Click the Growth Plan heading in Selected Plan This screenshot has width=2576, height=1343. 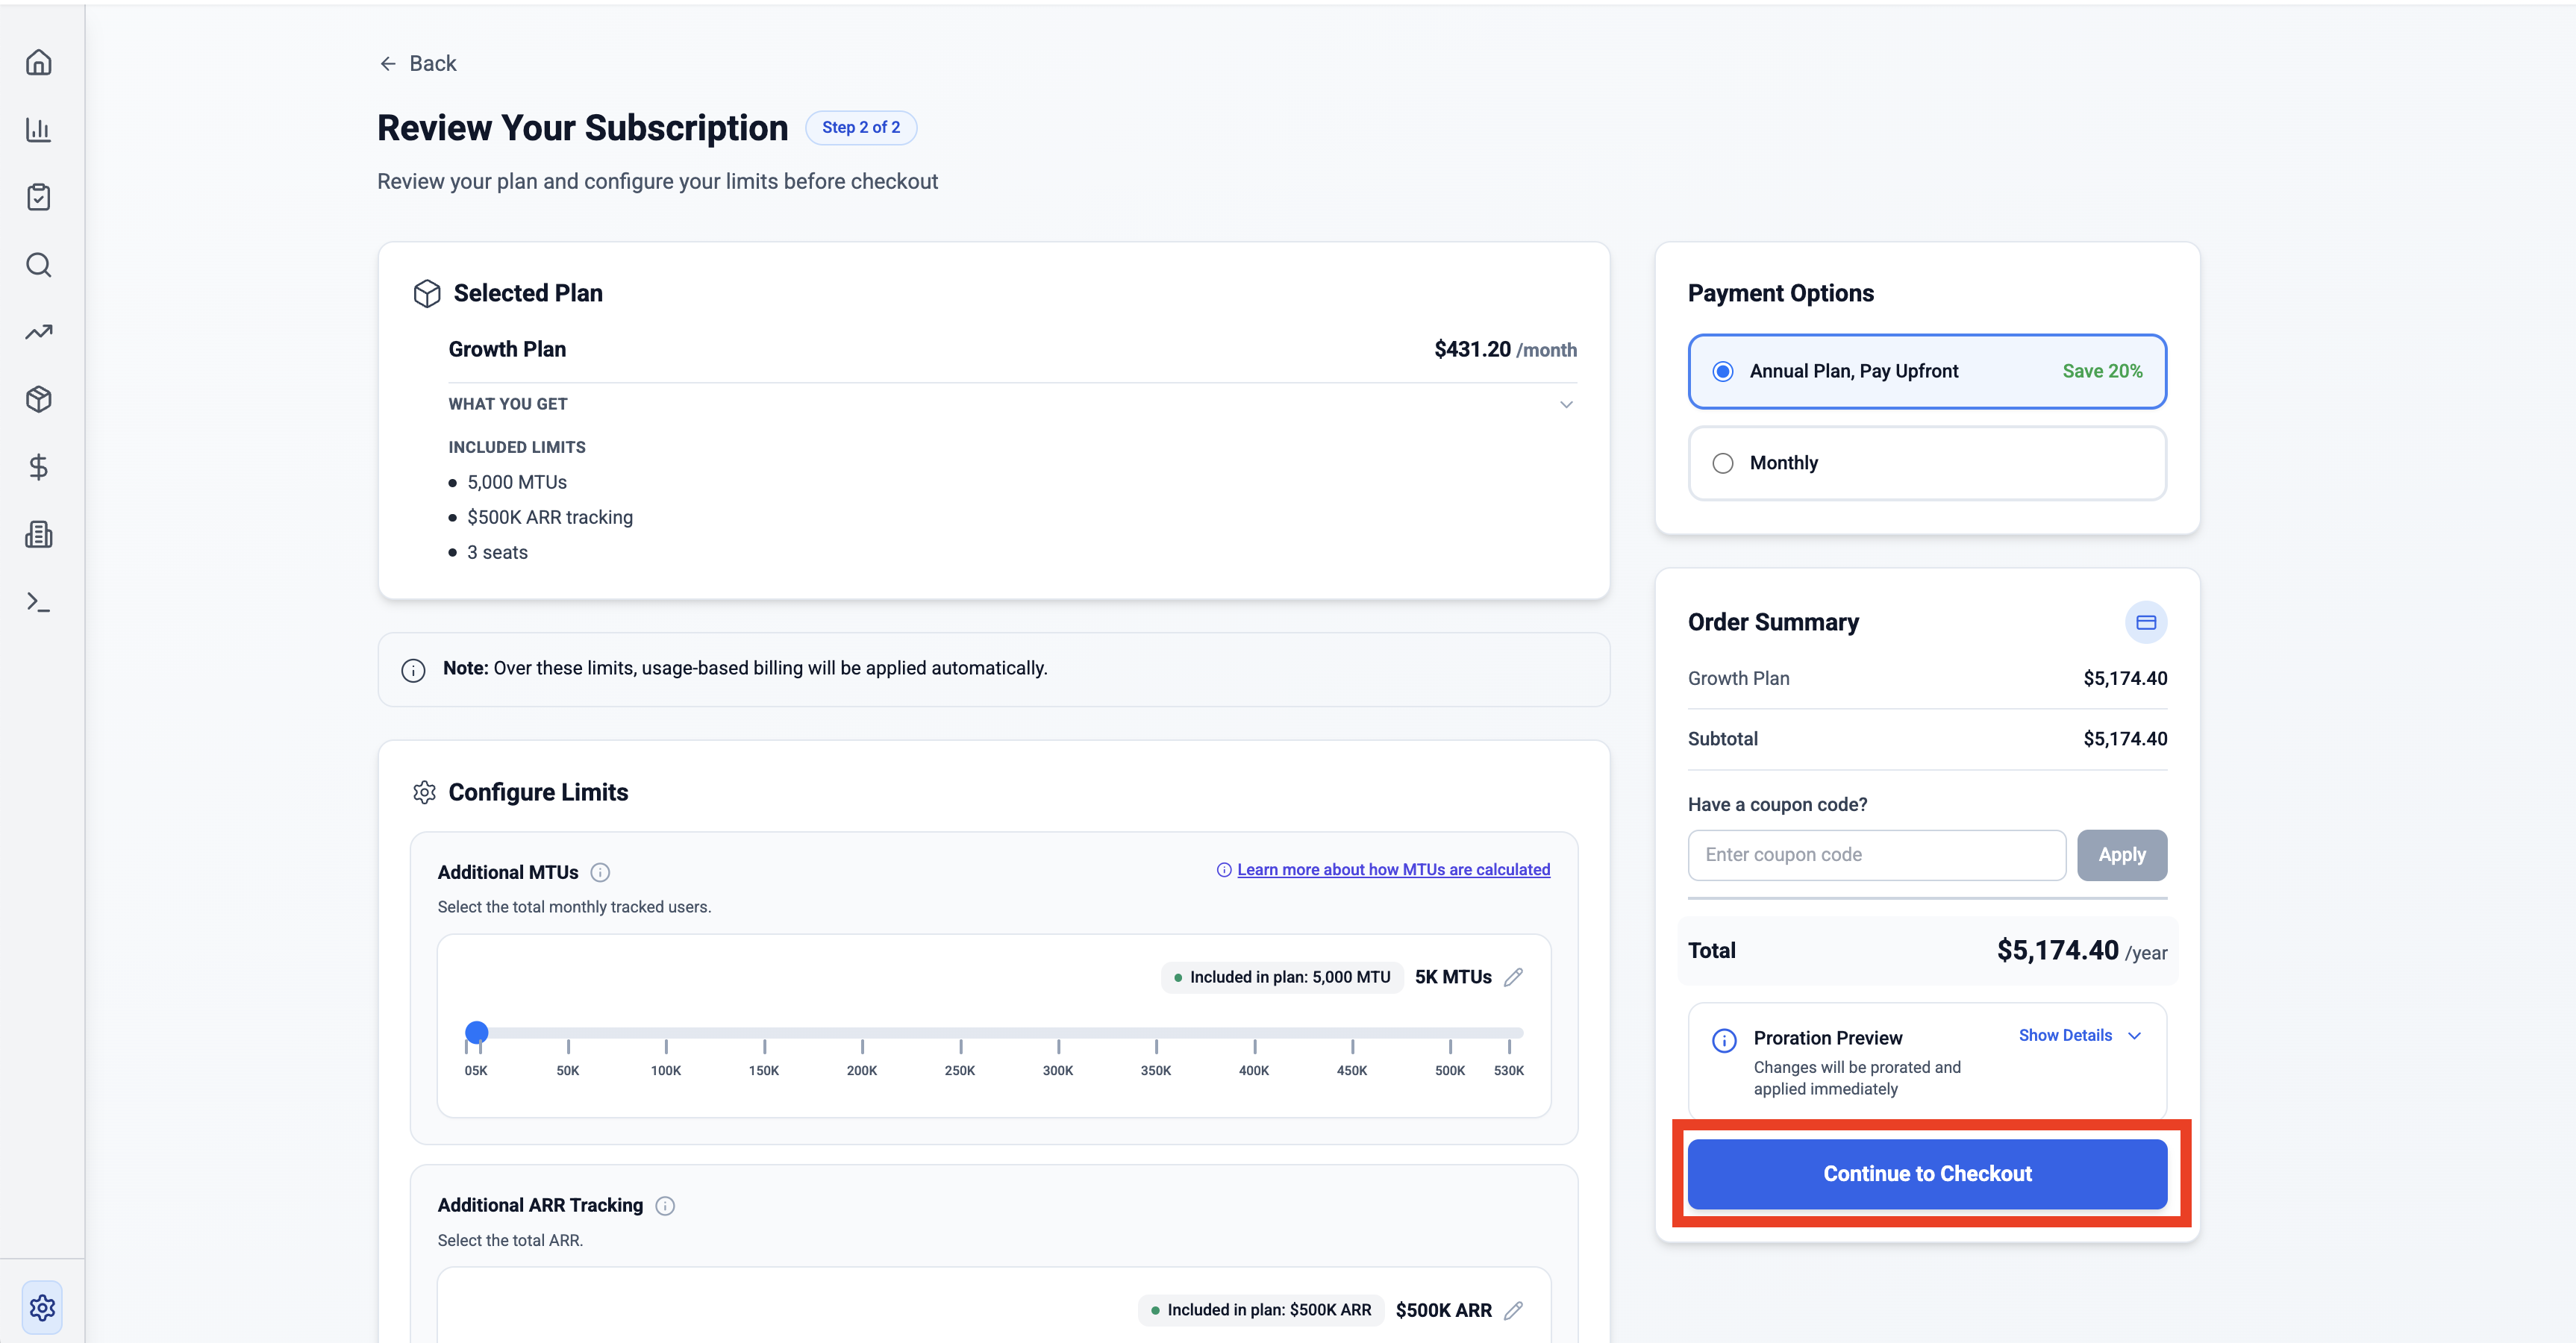coord(507,349)
